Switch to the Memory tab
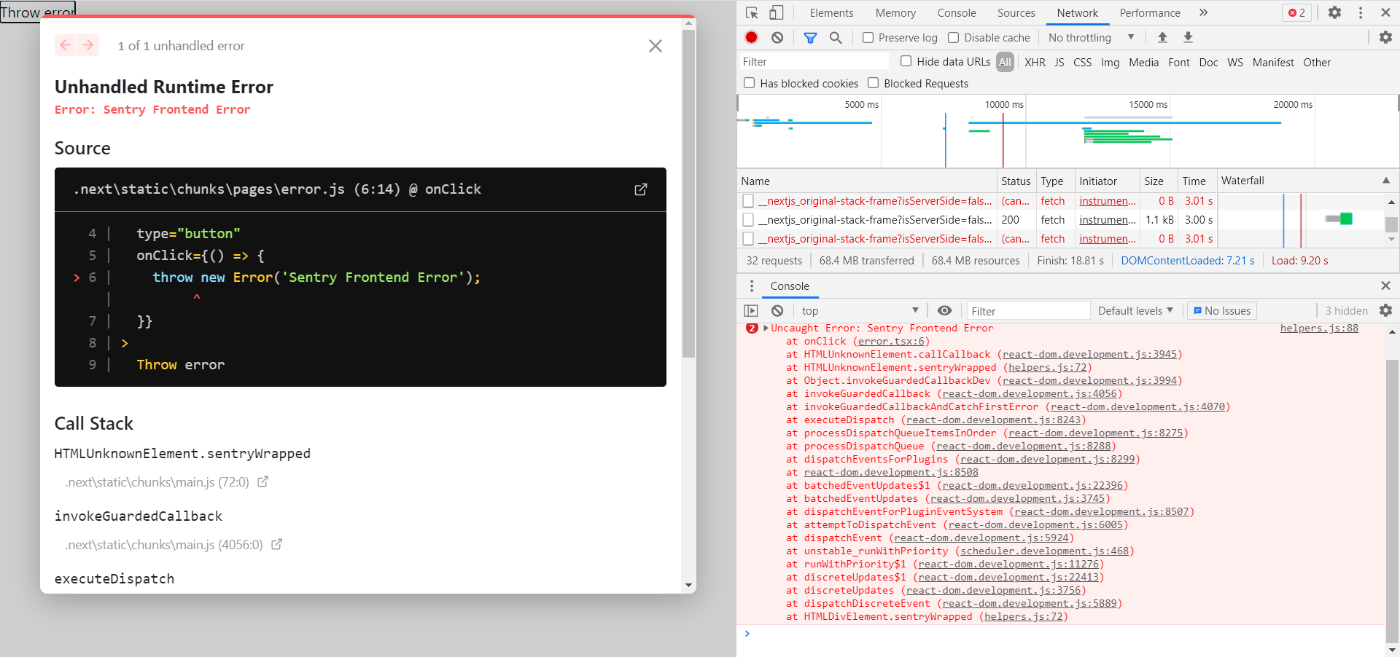The width and height of the screenshot is (1400, 657). pyautogui.click(x=895, y=13)
